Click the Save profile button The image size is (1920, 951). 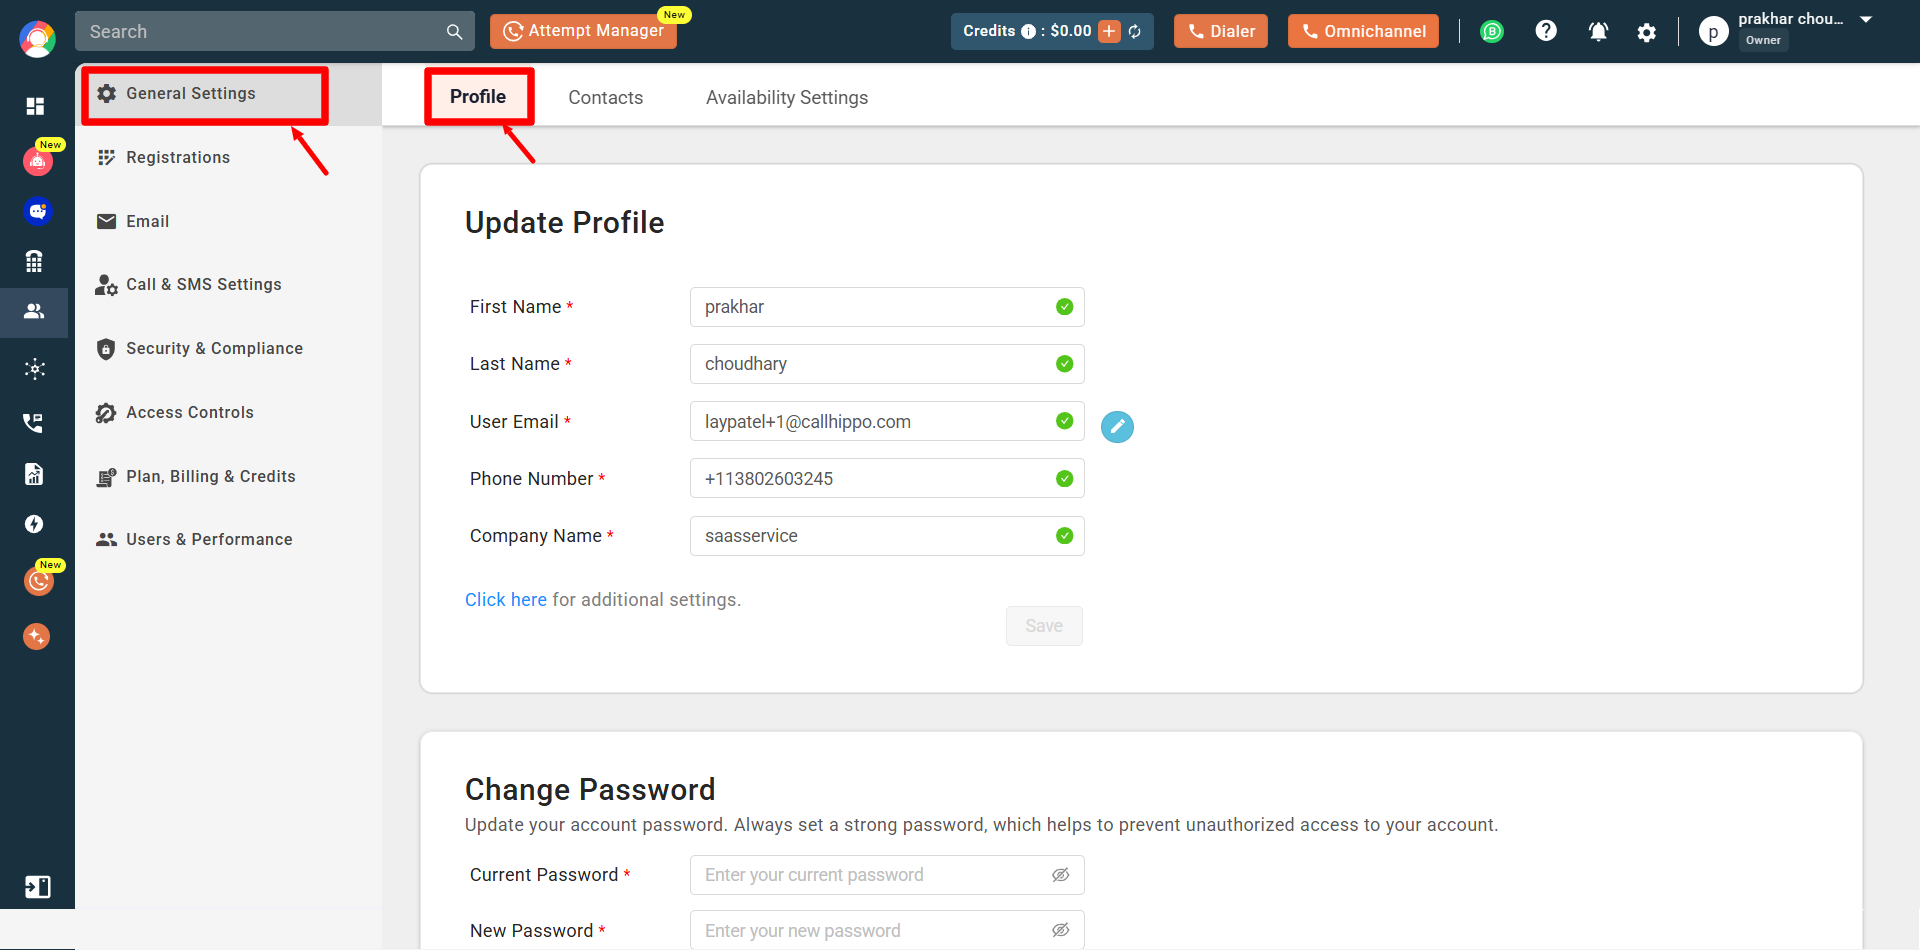(1044, 626)
